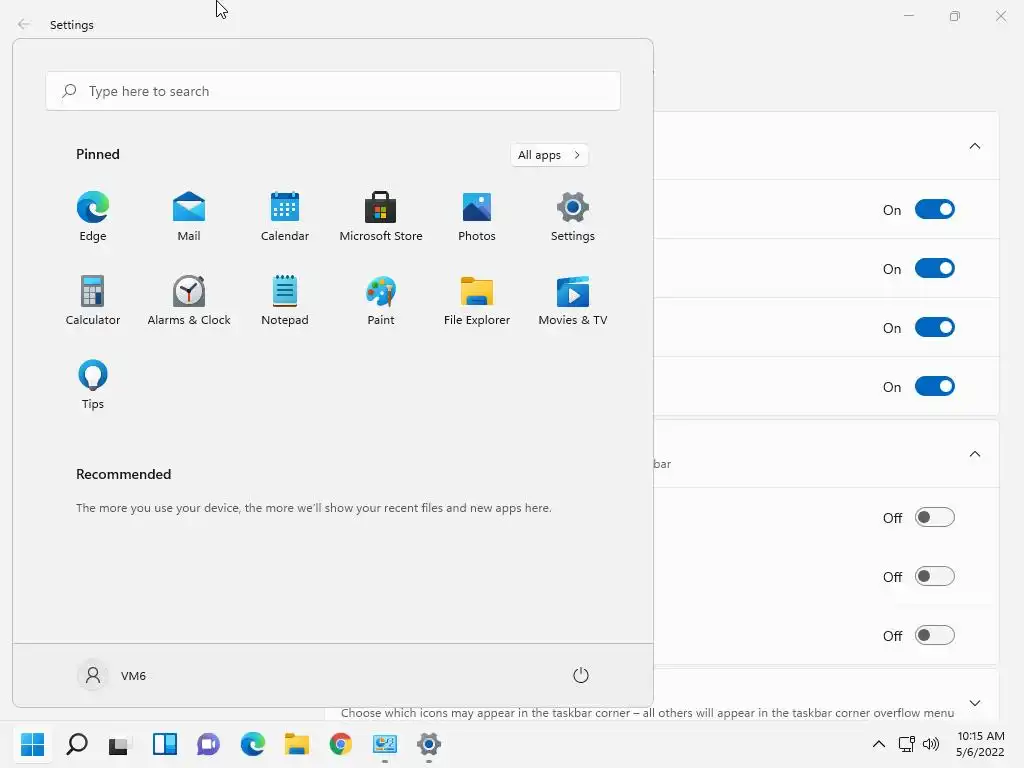Viewport: 1024px width, 768px height.
Task: Open Widgets from the taskbar
Action: click(x=165, y=744)
